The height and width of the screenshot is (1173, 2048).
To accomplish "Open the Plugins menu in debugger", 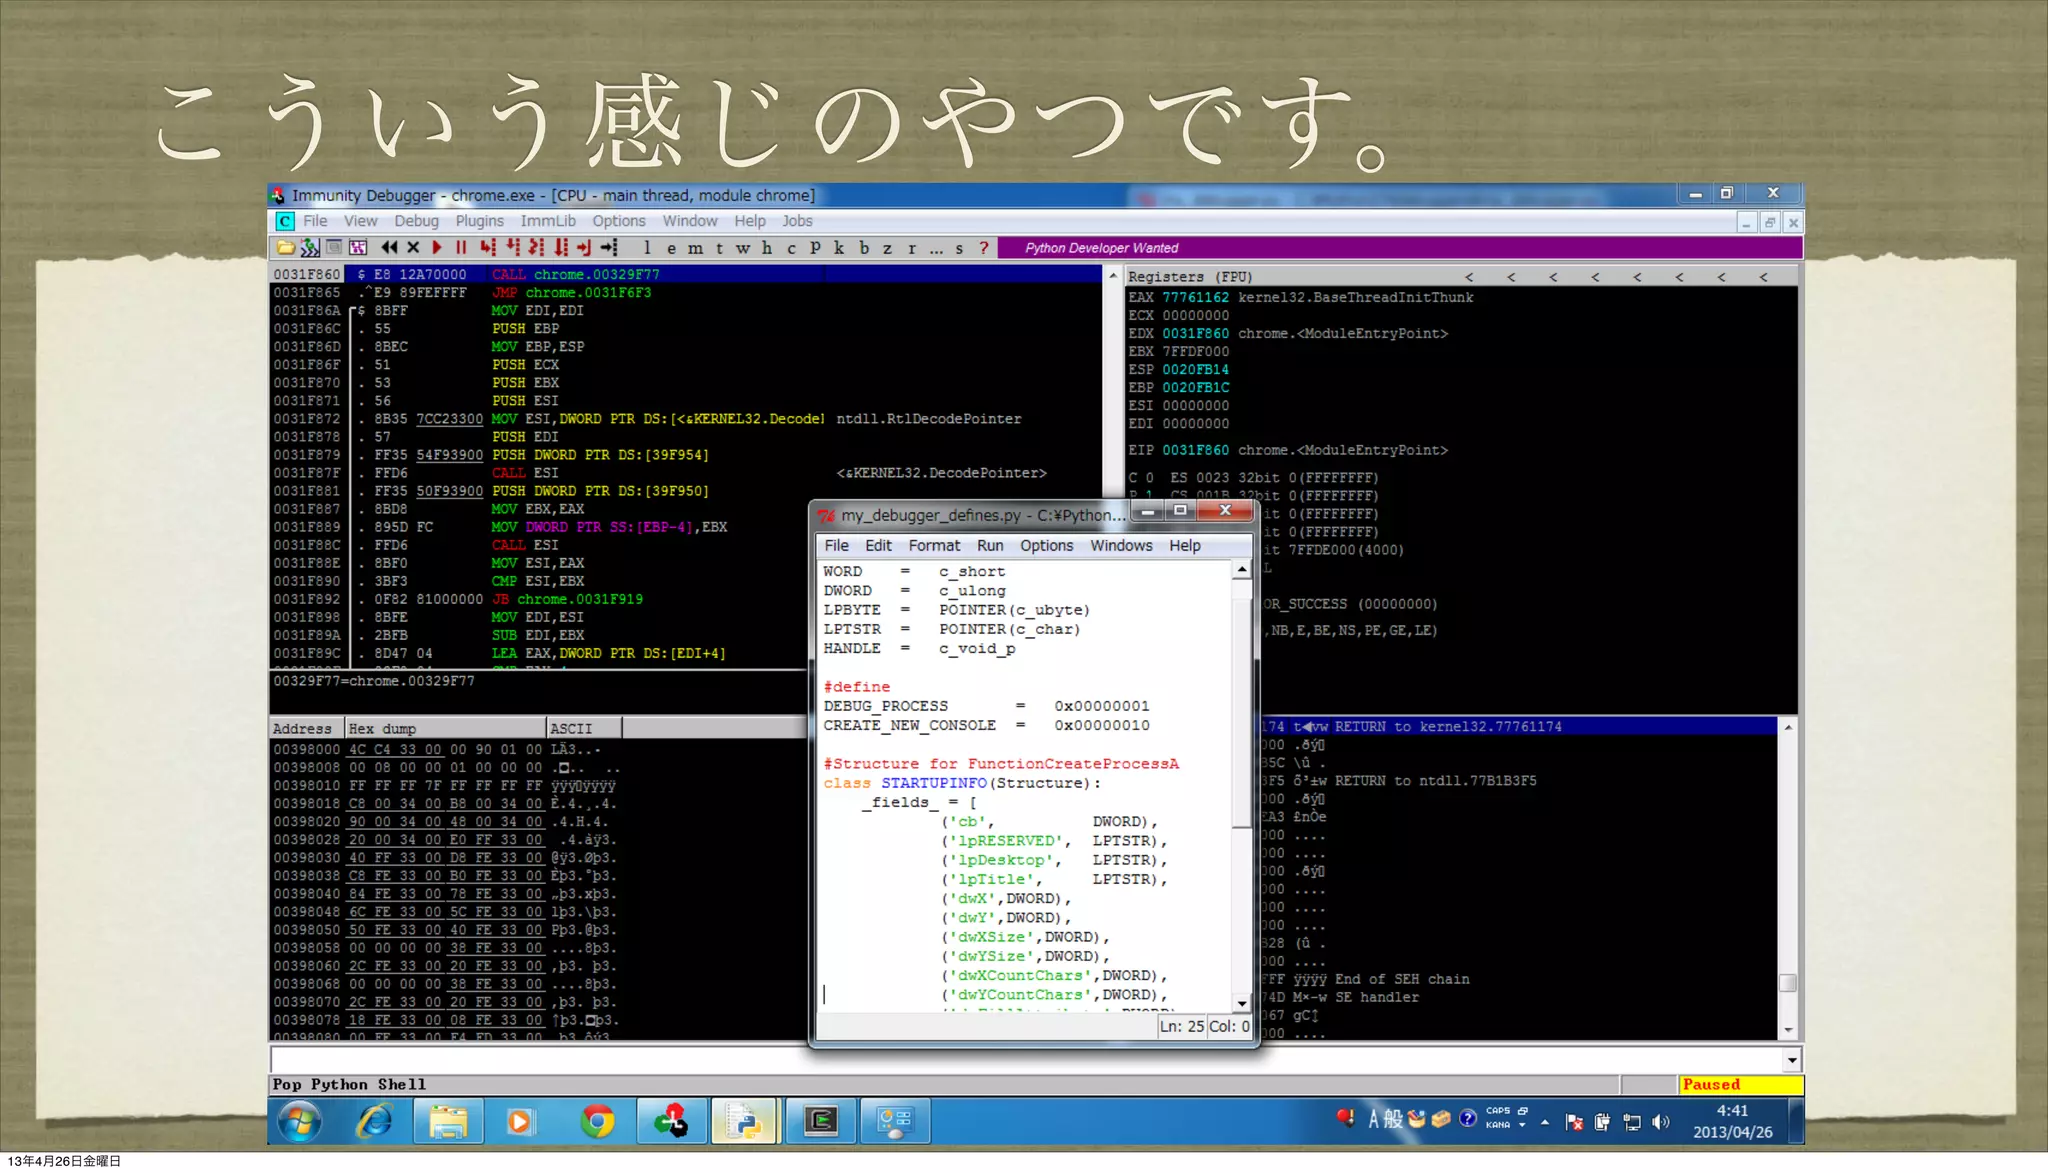I will coord(479,221).
